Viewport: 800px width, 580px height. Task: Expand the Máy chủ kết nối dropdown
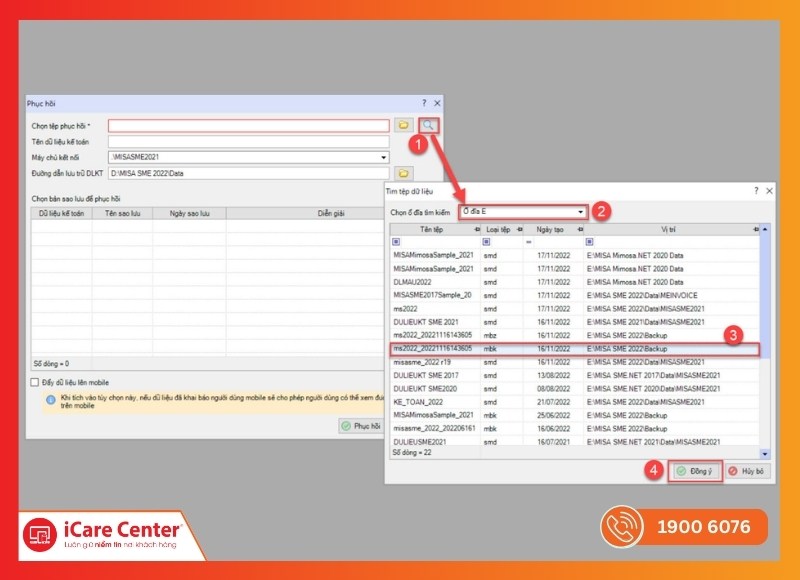pyautogui.click(x=384, y=157)
